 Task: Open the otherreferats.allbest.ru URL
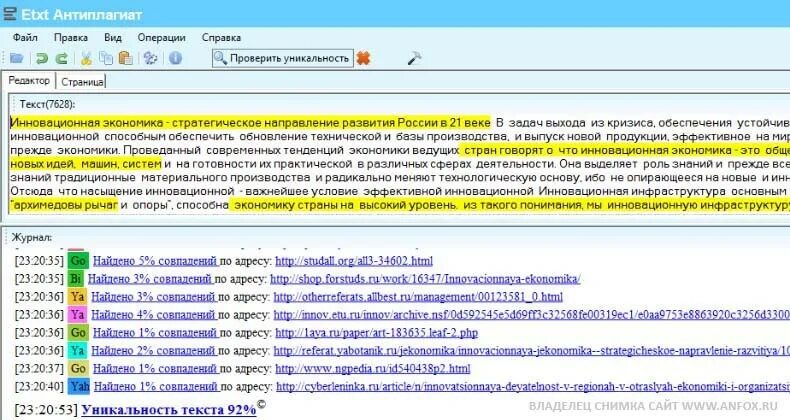(418, 297)
